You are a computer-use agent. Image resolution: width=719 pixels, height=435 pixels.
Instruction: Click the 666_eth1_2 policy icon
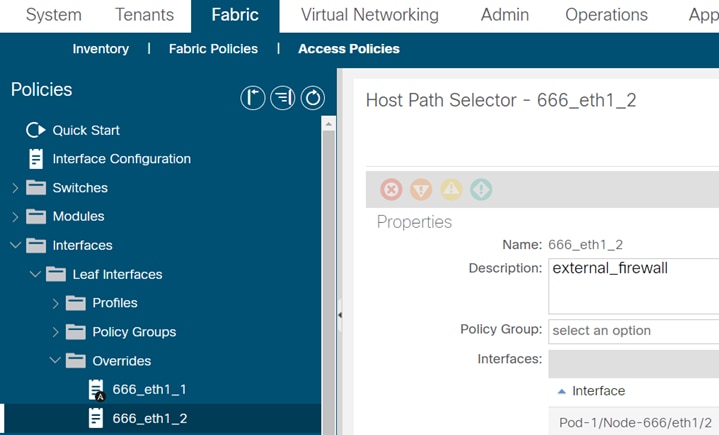96,418
